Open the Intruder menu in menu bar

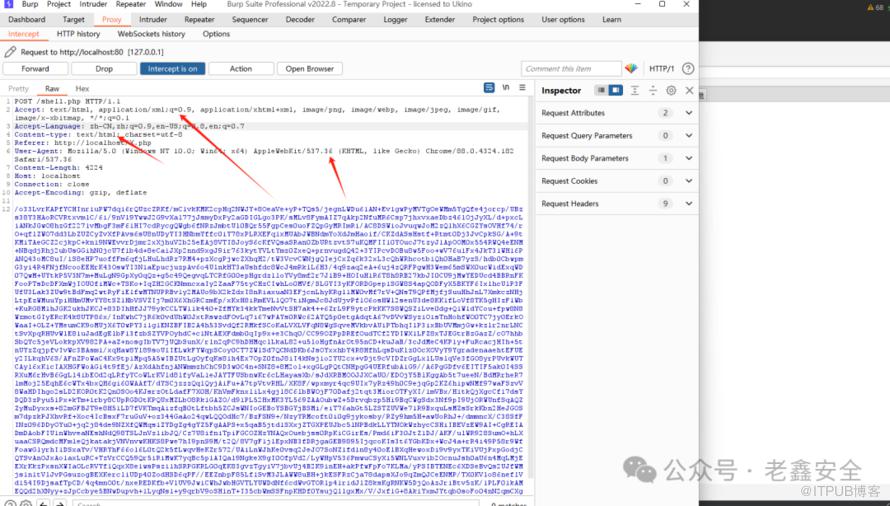[x=93, y=4]
